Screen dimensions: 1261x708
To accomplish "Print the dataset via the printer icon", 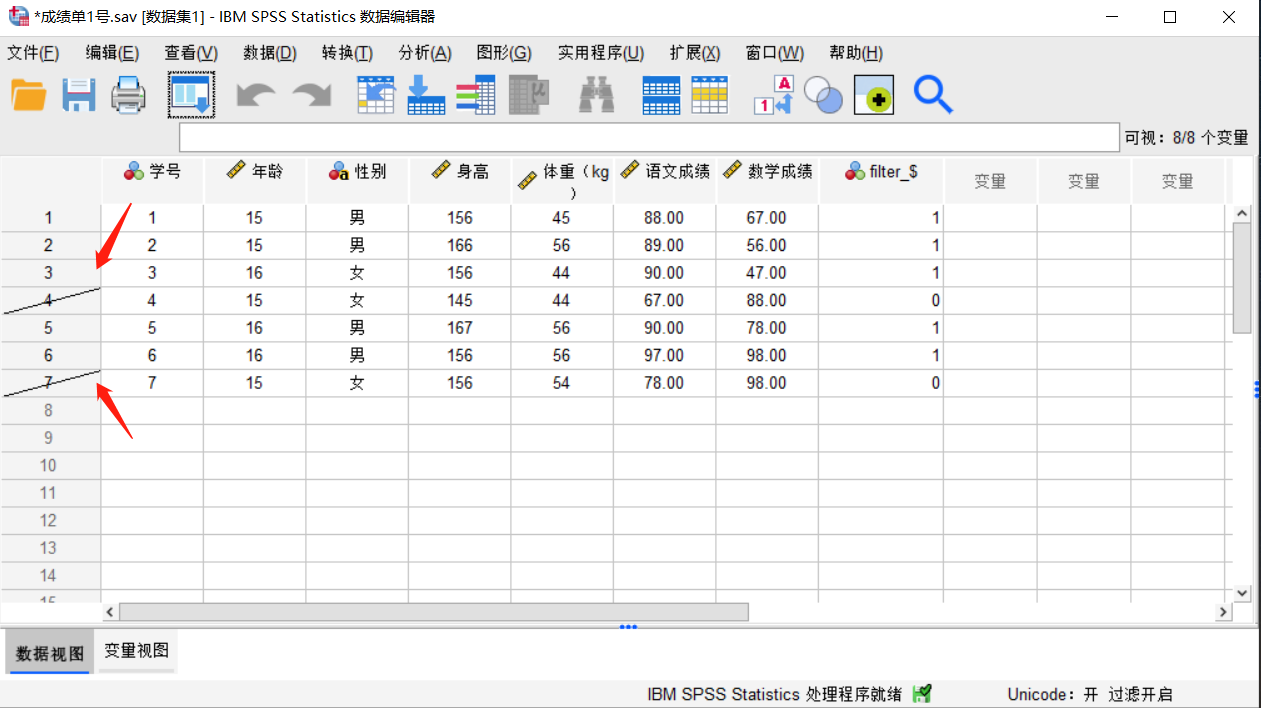I will pyautogui.click(x=128, y=94).
